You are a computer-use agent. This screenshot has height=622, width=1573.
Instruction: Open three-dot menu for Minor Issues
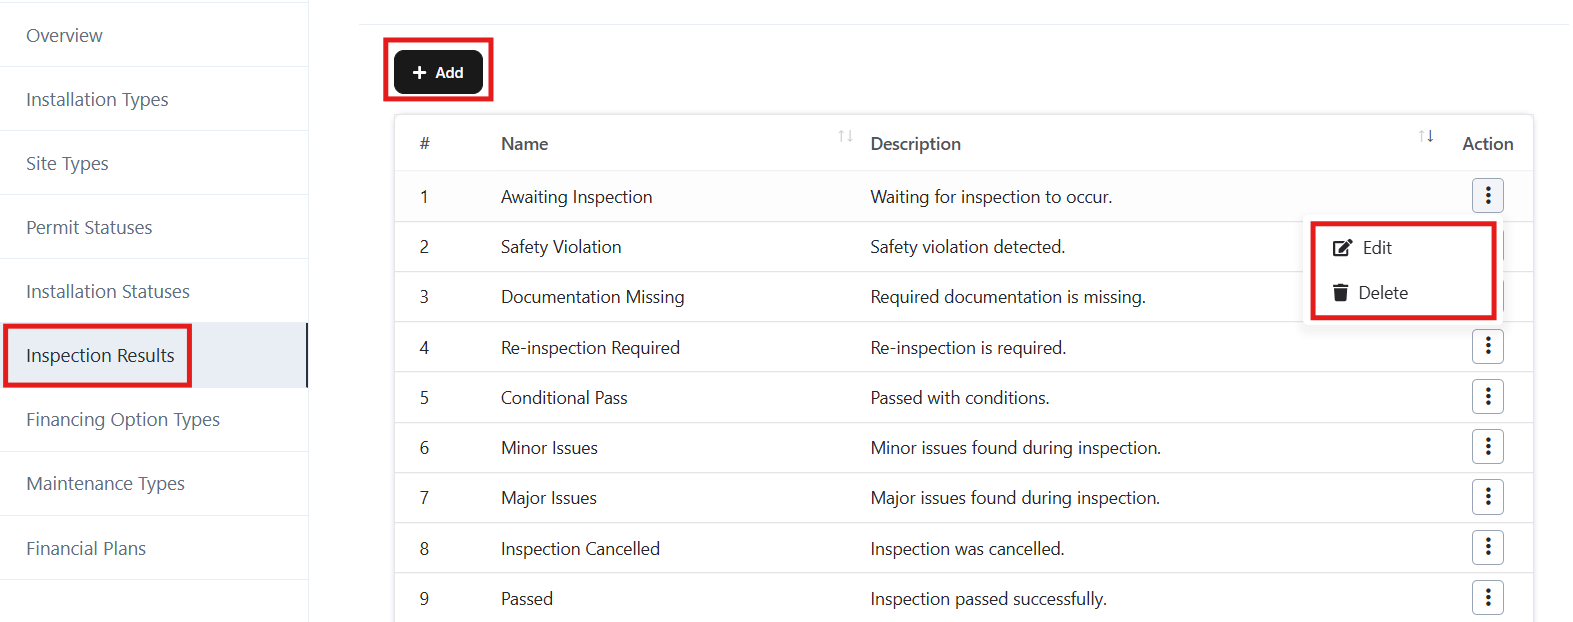1487,447
